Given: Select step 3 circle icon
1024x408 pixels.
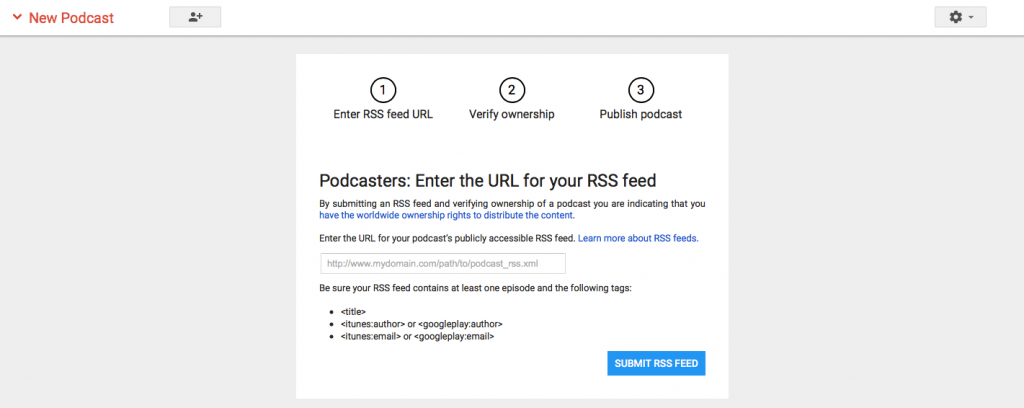Looking at the screenshot, I should coord(641,90).
